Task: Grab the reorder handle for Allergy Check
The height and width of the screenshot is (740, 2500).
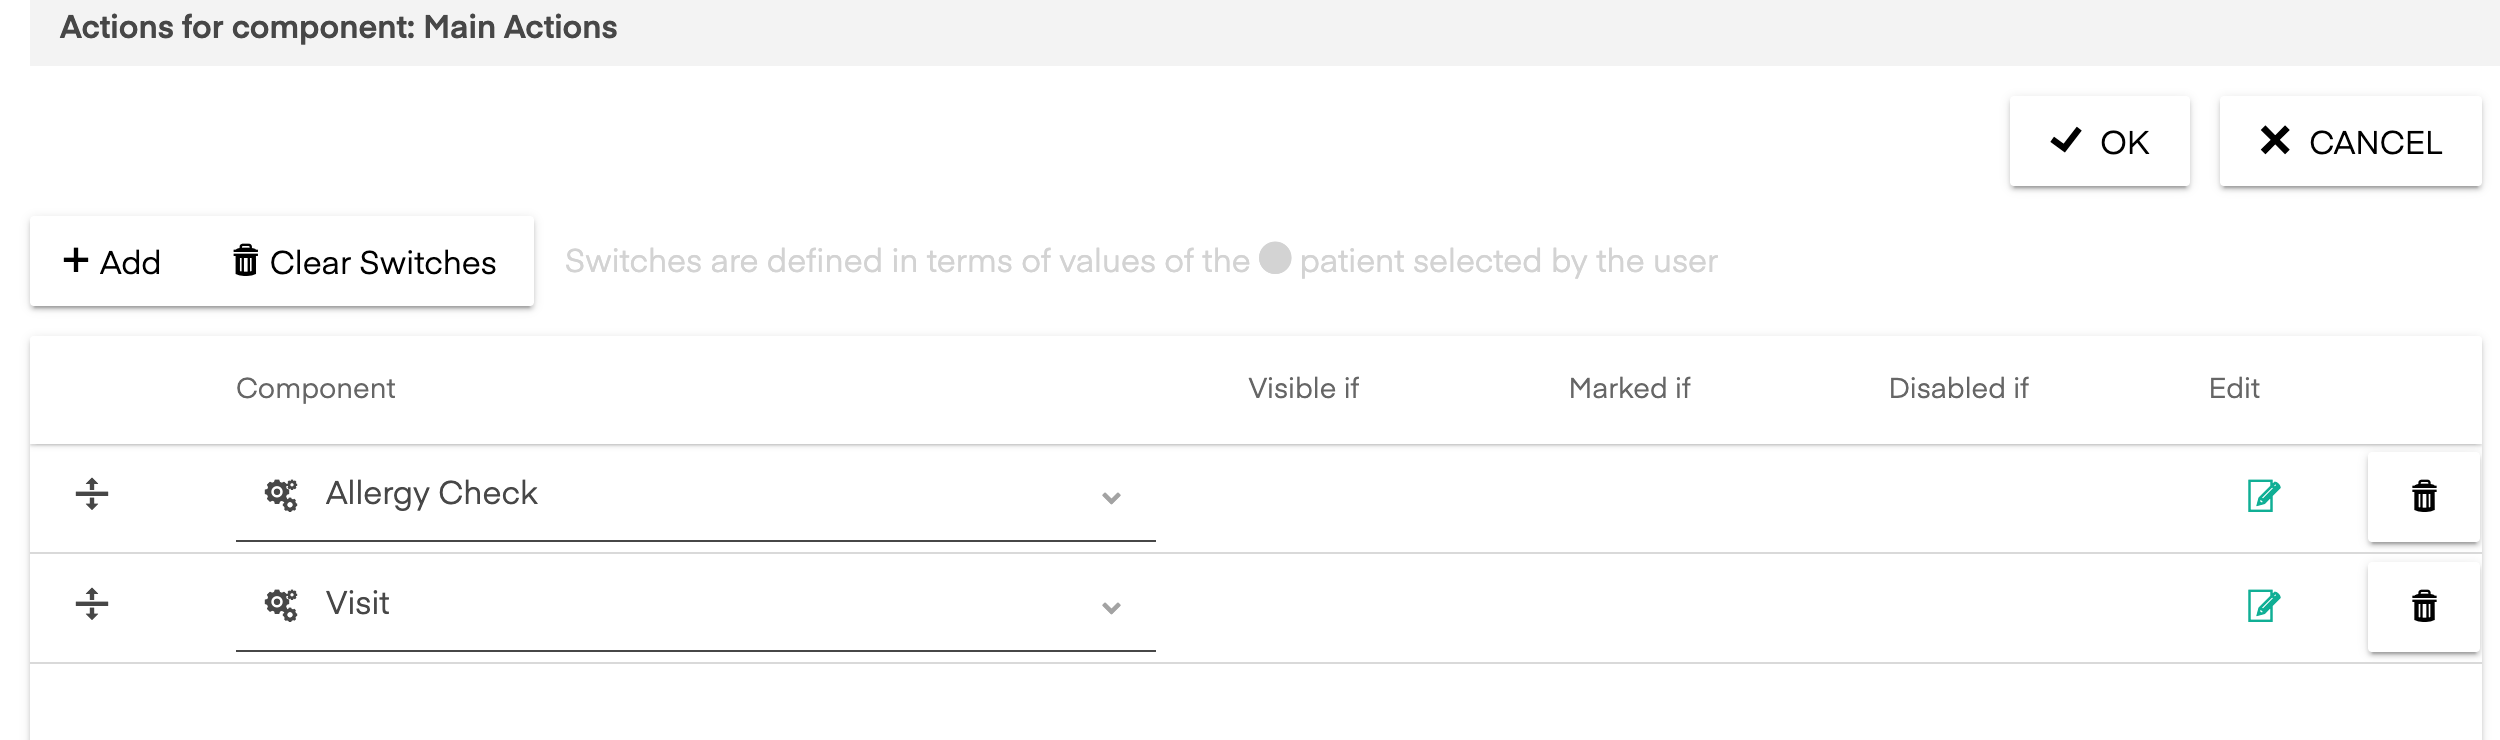Action: (92, 494)
